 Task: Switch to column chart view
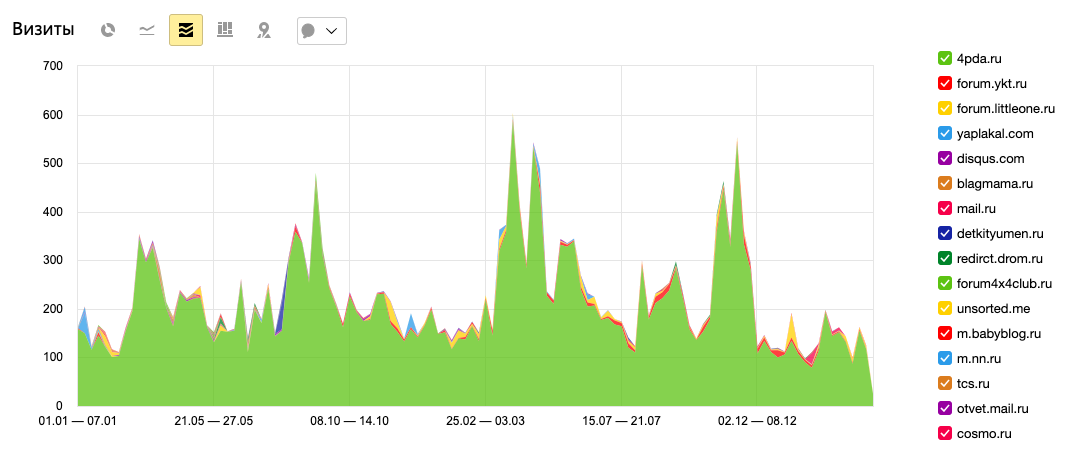pyautogui.click(x=225, y=29)
